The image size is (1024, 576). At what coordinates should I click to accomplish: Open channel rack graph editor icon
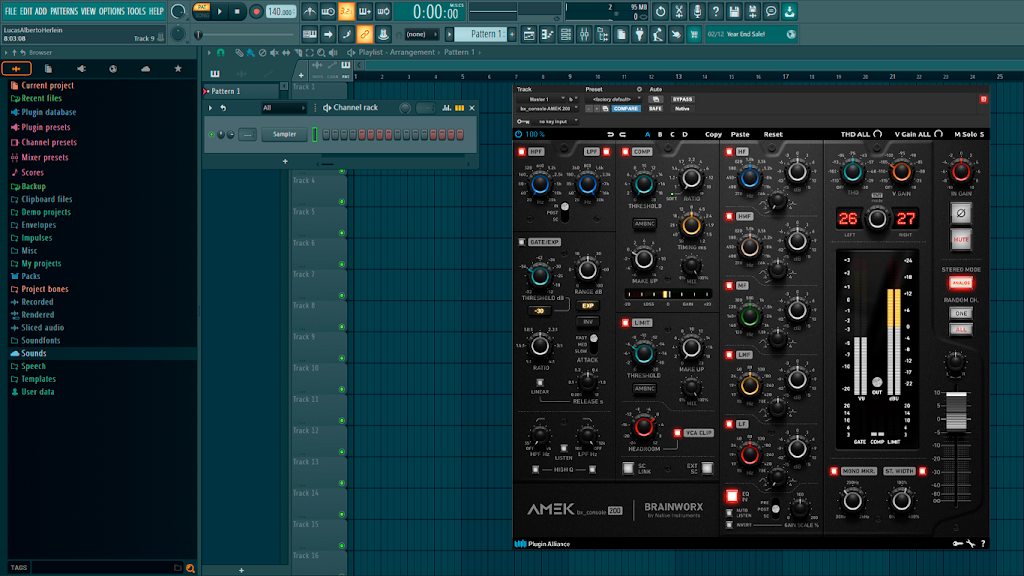tap(447, 108)
